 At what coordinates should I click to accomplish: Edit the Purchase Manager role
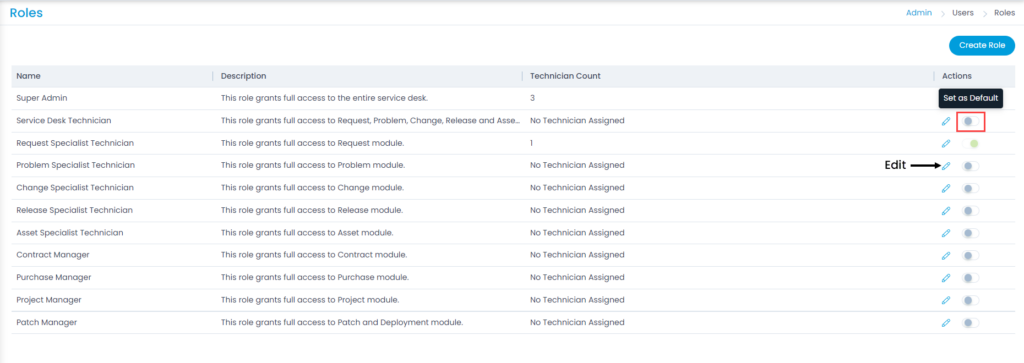(x=946, y=278)
